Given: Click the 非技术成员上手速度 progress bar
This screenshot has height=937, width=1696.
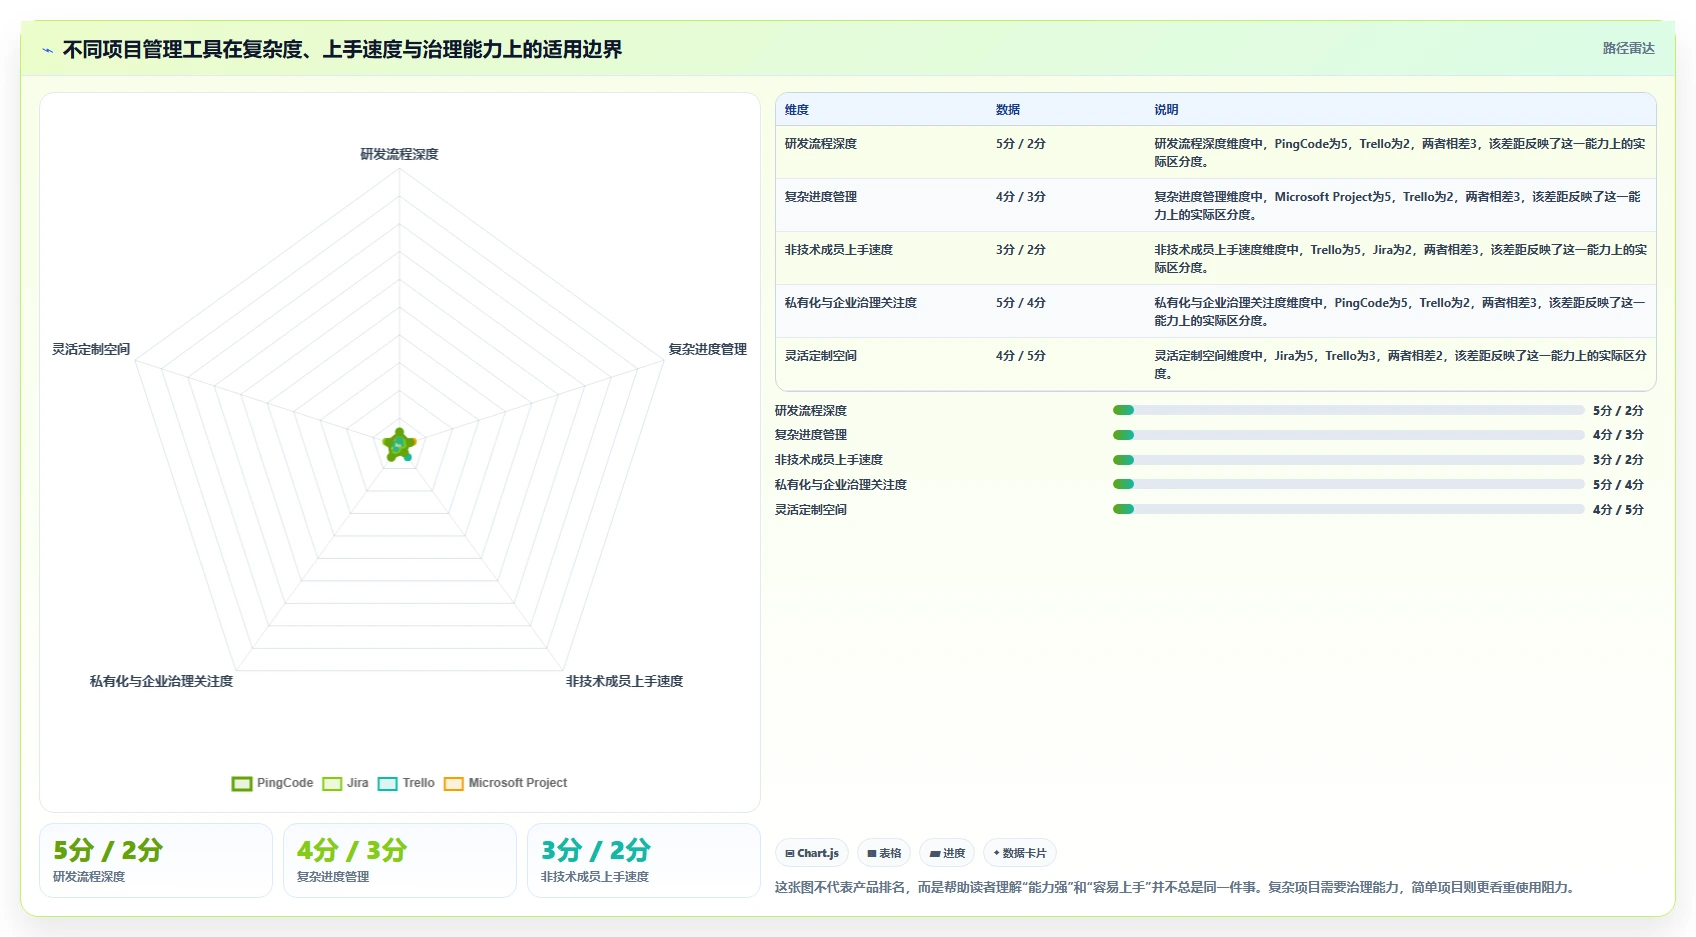Looking at the screenshot, I should coord(1348,460).
